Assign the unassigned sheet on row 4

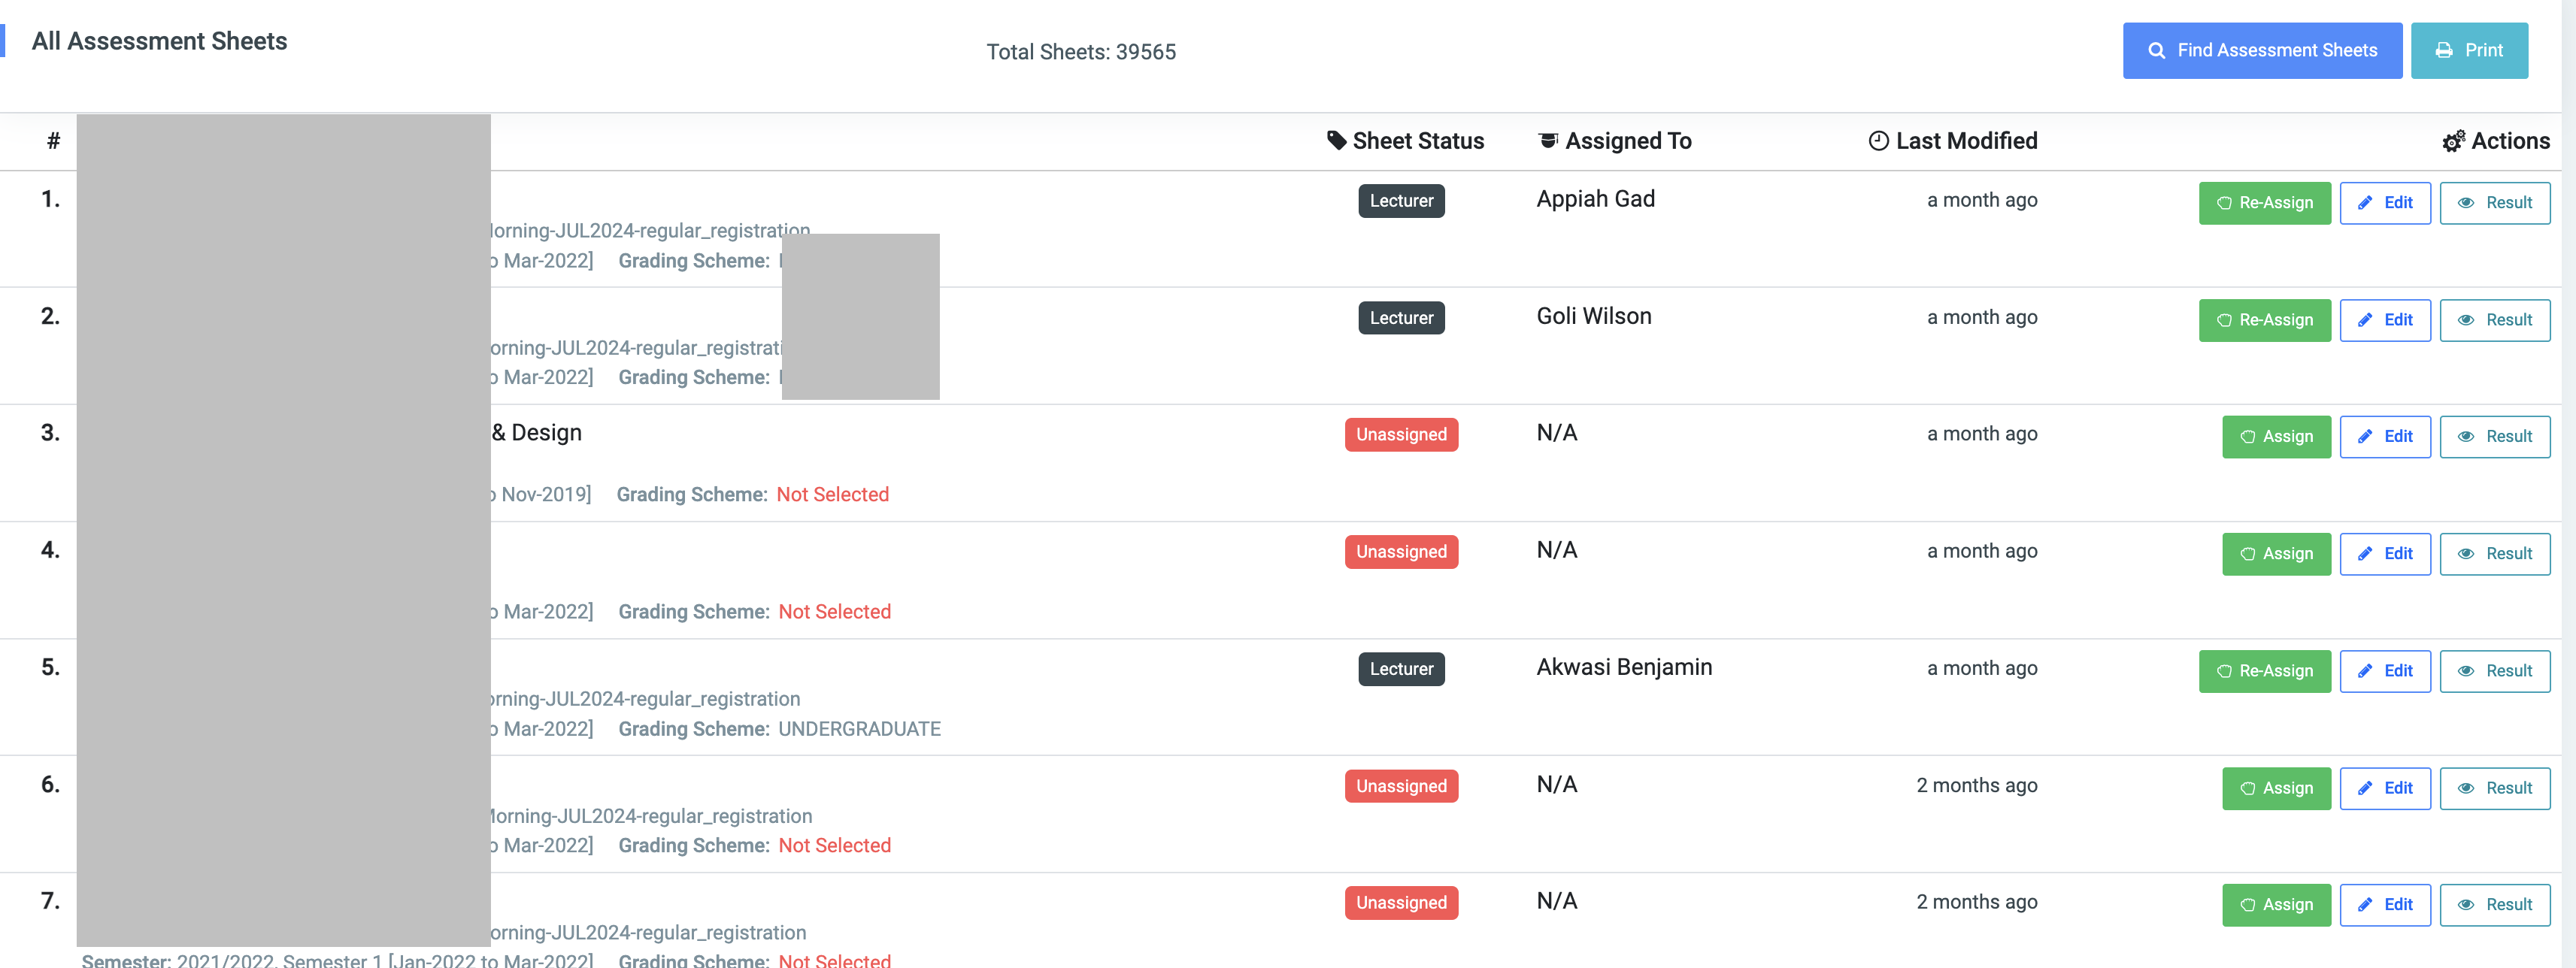(2277, 554)
